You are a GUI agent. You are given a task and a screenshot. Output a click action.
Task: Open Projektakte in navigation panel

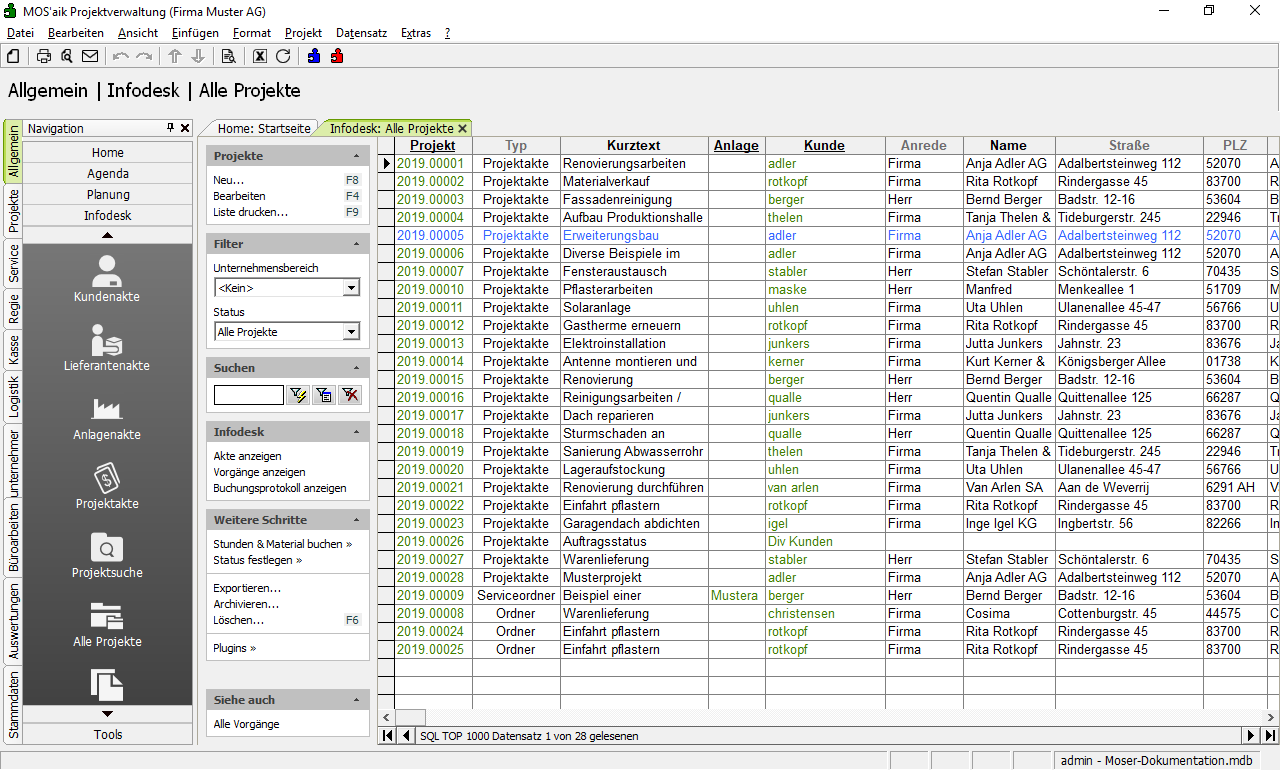(x=107, y=486)
